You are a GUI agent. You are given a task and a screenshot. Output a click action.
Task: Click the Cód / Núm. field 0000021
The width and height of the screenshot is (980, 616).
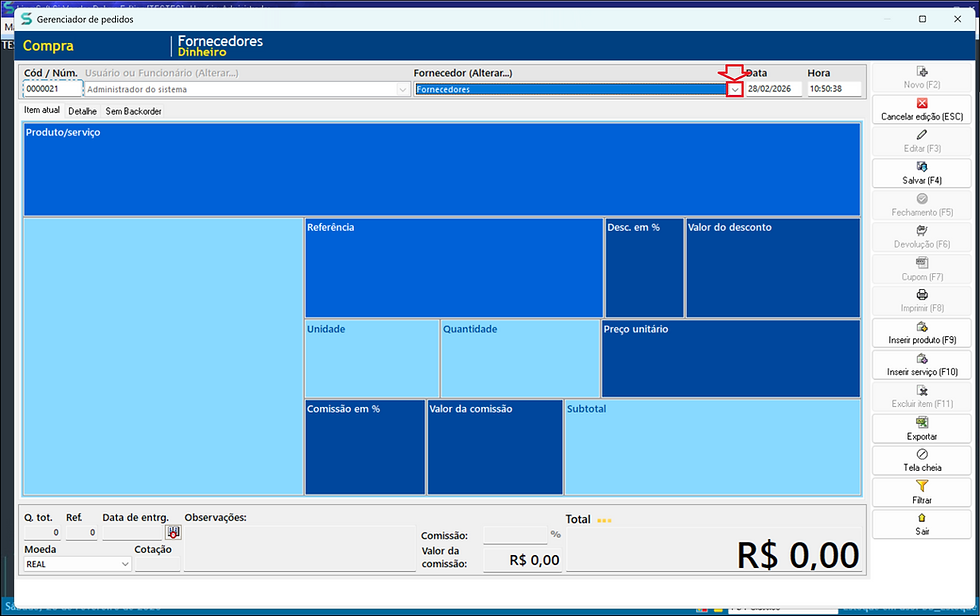(52, 89)
